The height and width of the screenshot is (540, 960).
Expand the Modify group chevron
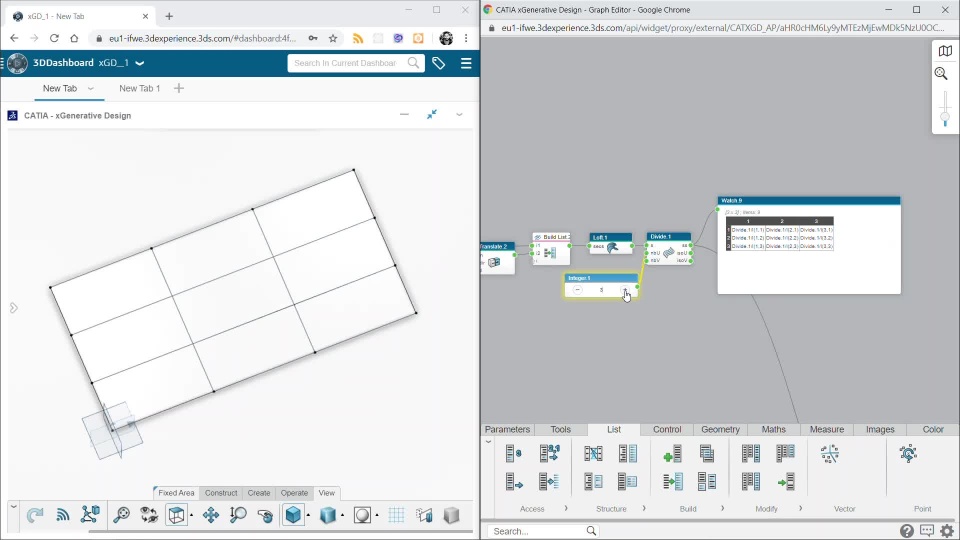(800, 508)
